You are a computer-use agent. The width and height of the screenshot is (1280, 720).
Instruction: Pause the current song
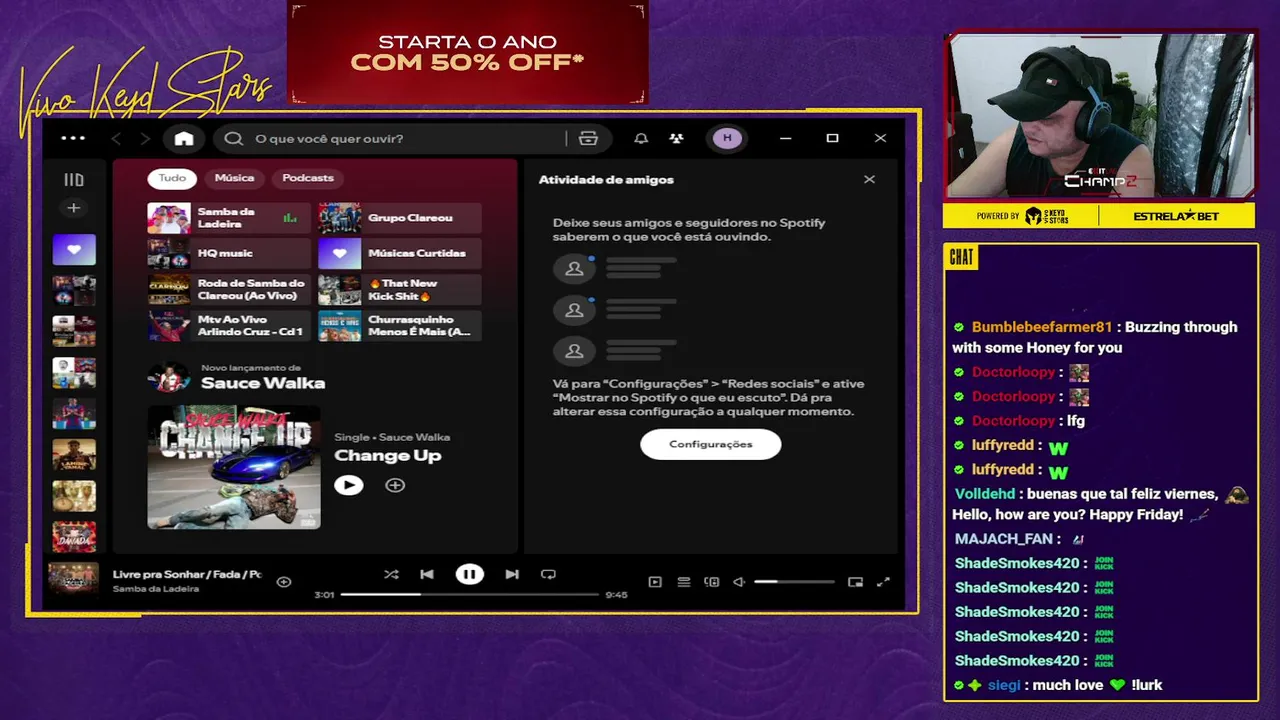pos(469,574)
